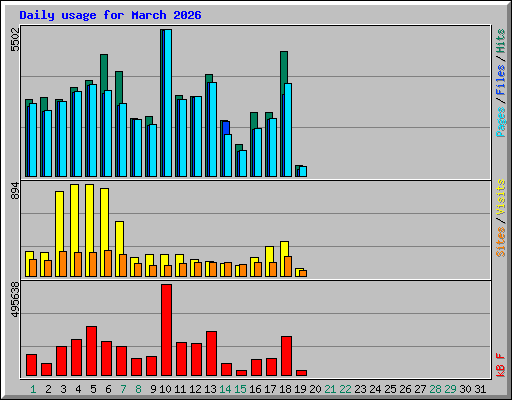Click day 25 on the date axis
The image size is (512, 400).
tap(390, 389)
